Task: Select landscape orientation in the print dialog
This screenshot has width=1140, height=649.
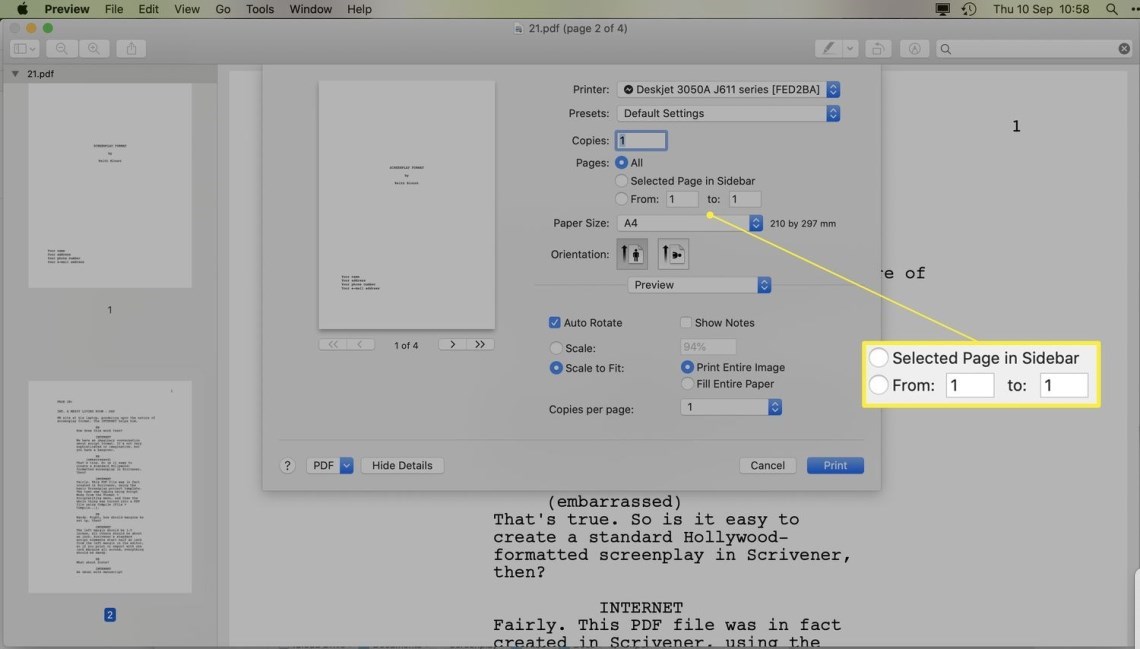Action: pos(673,253)
